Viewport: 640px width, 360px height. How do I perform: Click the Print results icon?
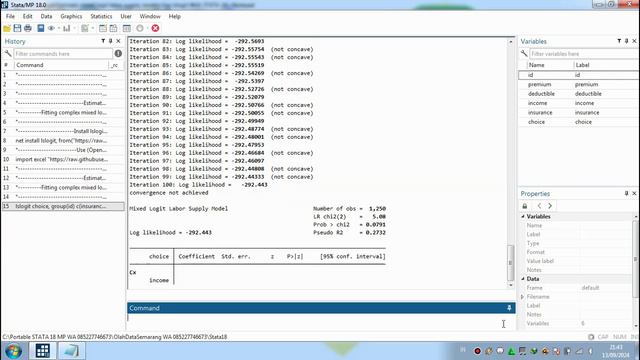pos(28,28)
